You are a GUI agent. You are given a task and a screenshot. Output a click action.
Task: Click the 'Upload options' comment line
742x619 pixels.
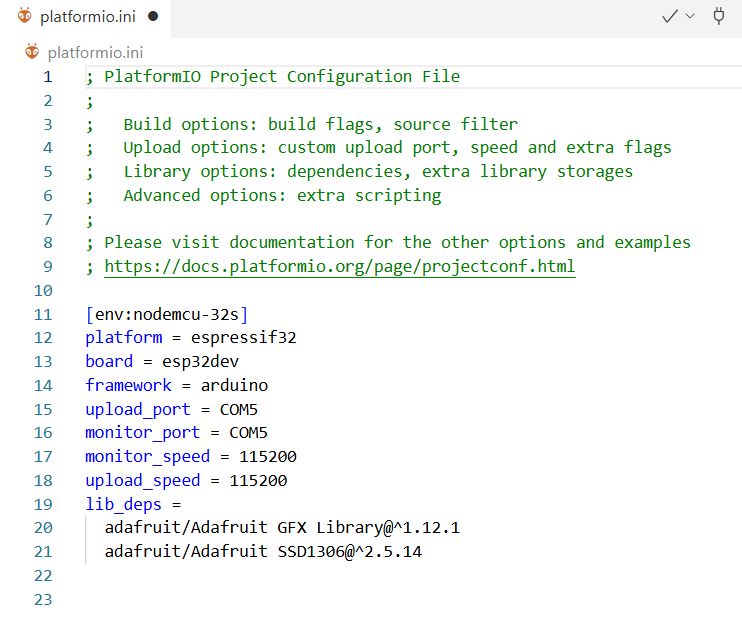pos(397,148)
